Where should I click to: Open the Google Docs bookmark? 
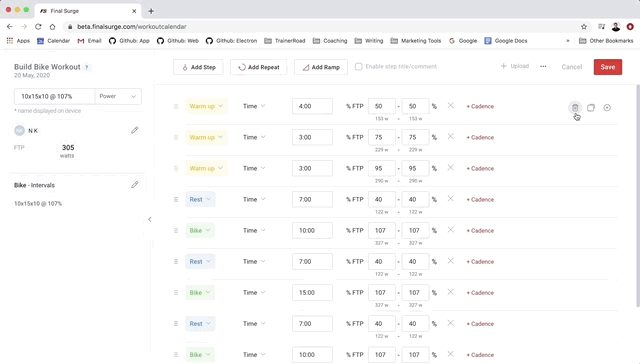[x=506, y=41]
